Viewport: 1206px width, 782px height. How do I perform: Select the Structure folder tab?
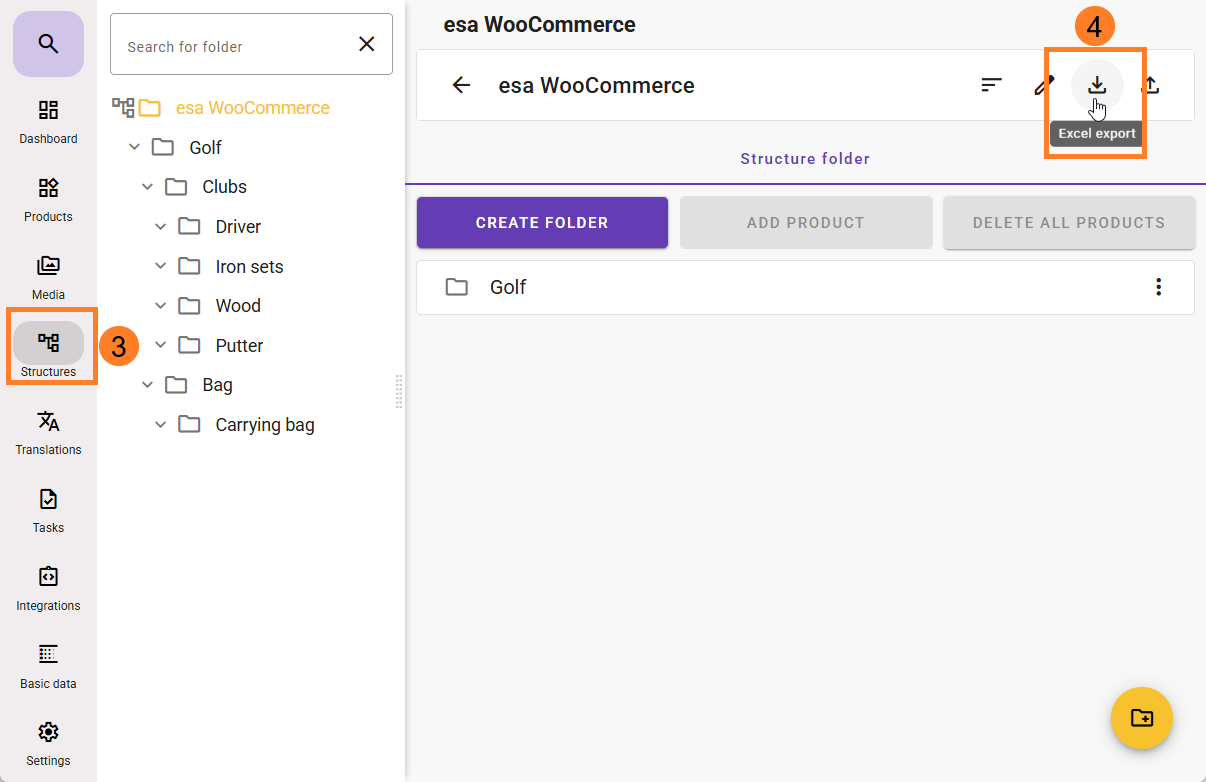pyautogui.click(x=805, y=159)
